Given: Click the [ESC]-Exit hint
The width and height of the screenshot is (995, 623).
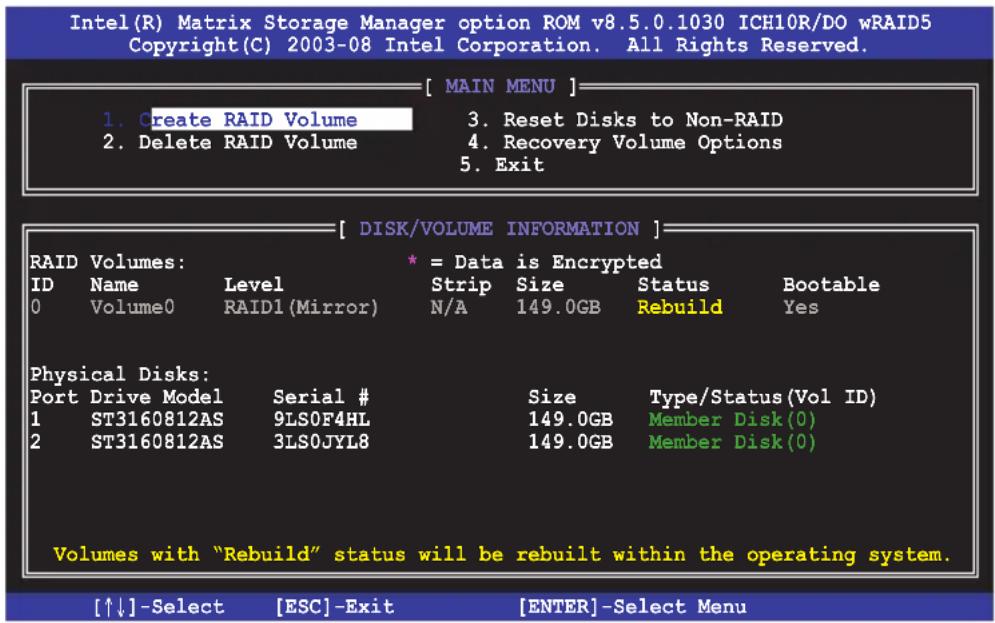Looking at the screenshot, I should tap(335, 607).
